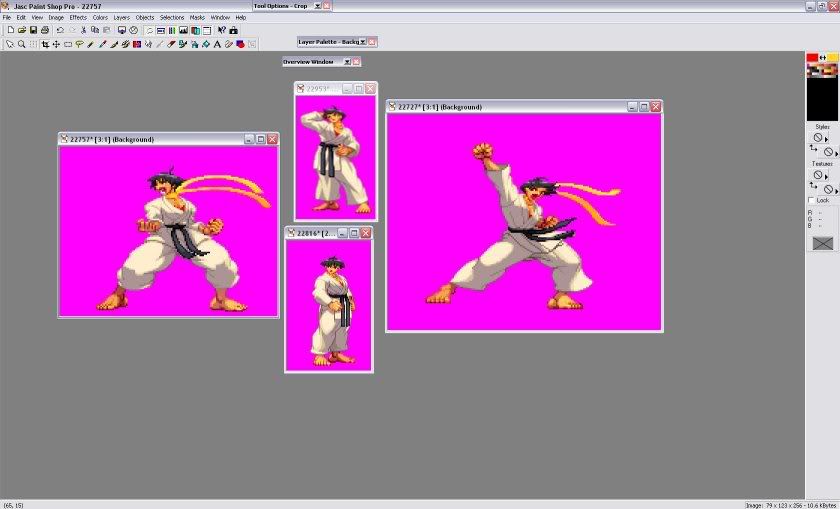Click the Copy icon

95,30
